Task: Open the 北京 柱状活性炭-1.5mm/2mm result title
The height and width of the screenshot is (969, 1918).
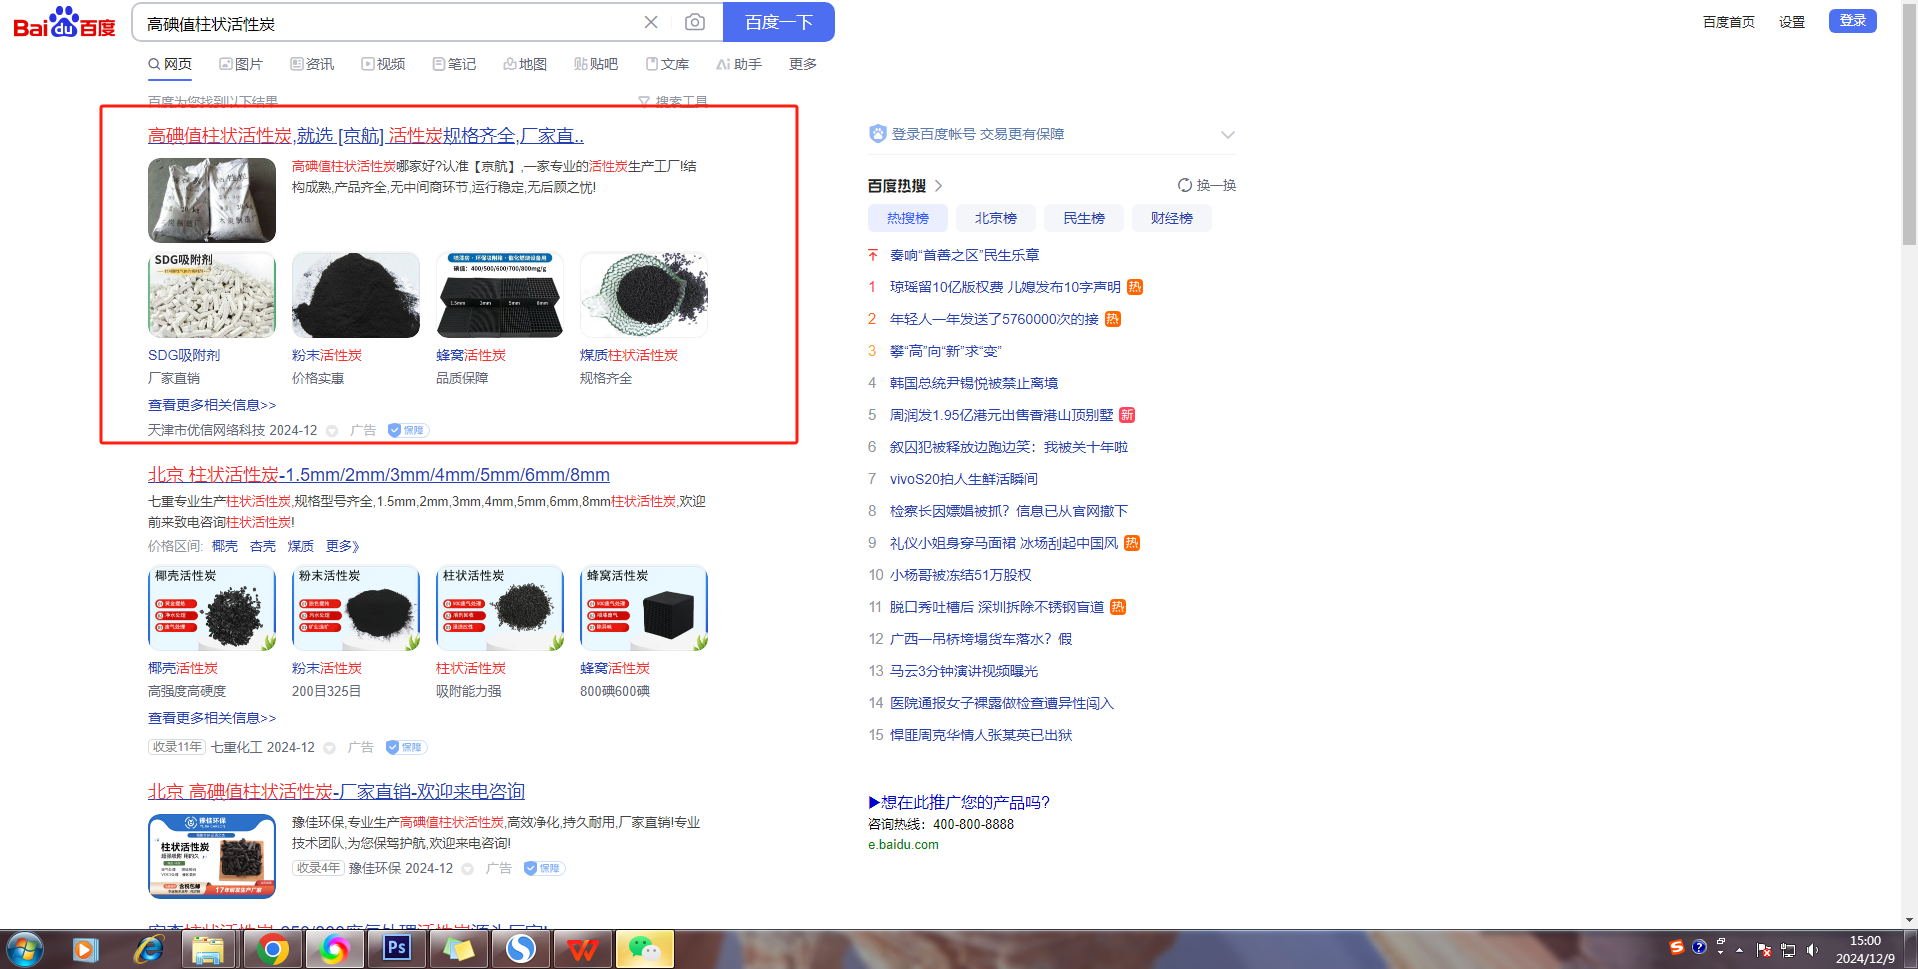Action: coord(379,475)
